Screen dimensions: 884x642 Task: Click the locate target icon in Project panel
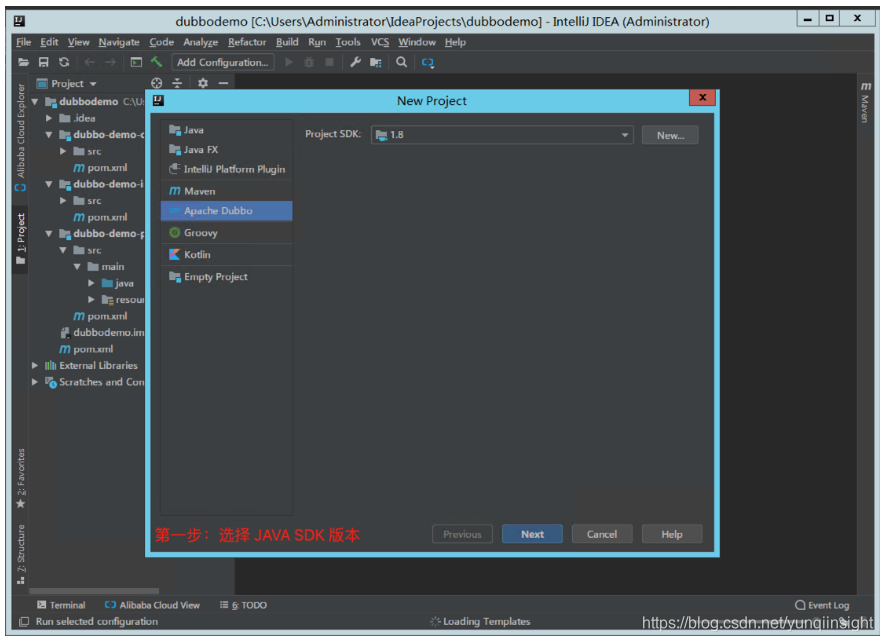pos(157,83)
